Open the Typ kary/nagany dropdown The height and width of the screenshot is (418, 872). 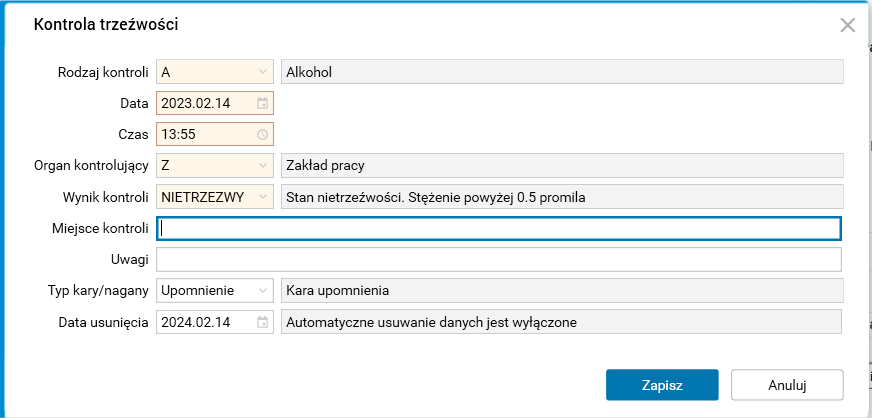[263, 290]
